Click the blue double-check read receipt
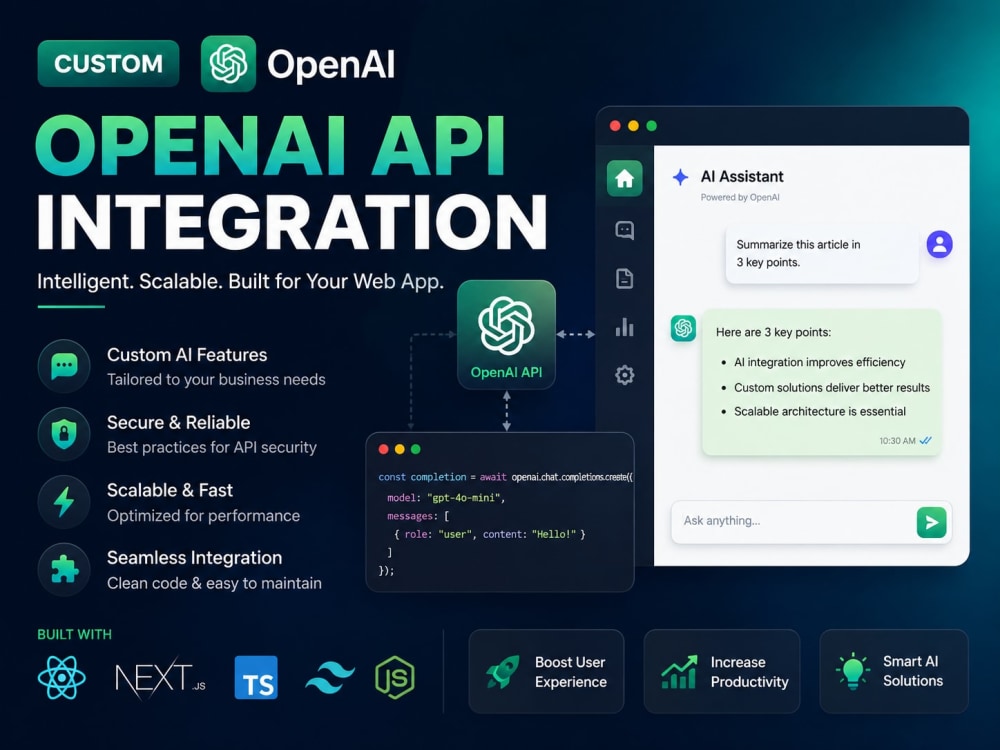The height and width of the screenshot is (750, 1000). pyautogui.click(x=926, y=441)
